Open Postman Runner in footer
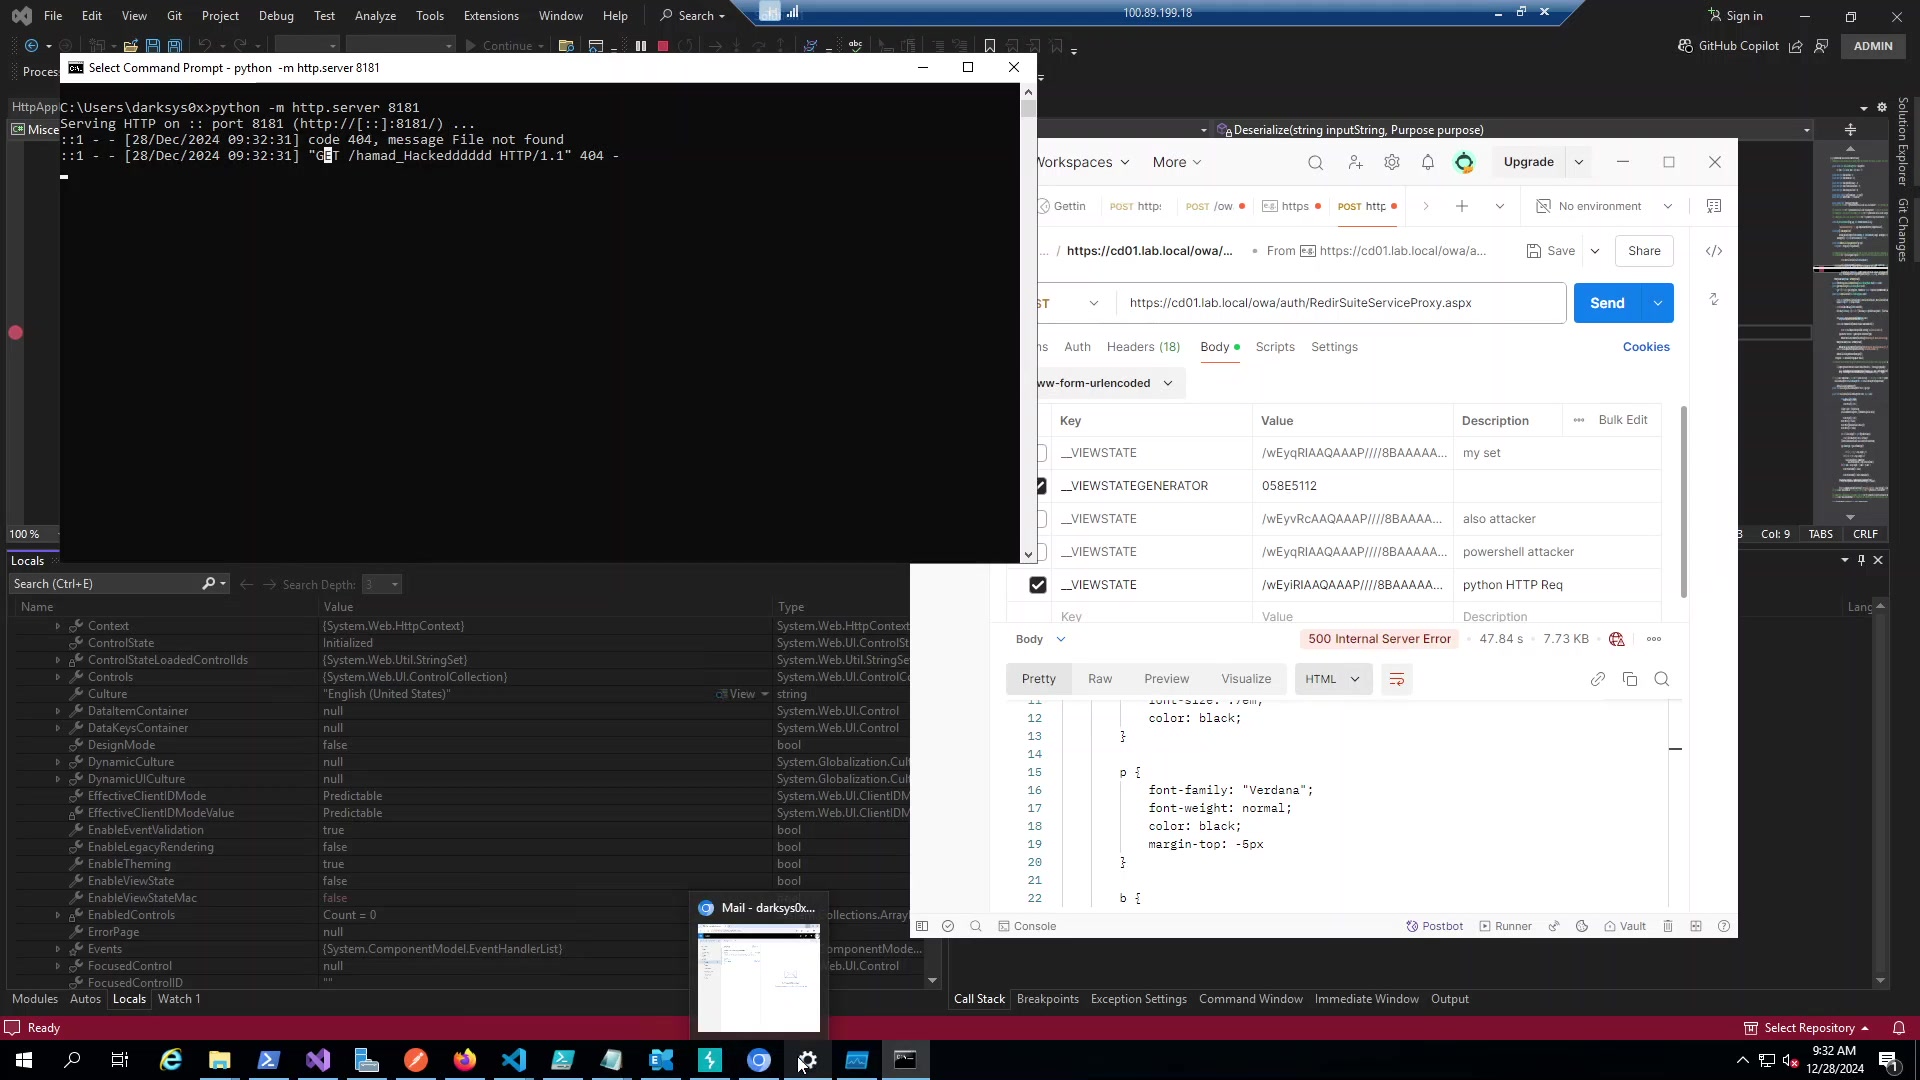Viewport: 1920px width, 1080px height. [x=1506, y=926]
